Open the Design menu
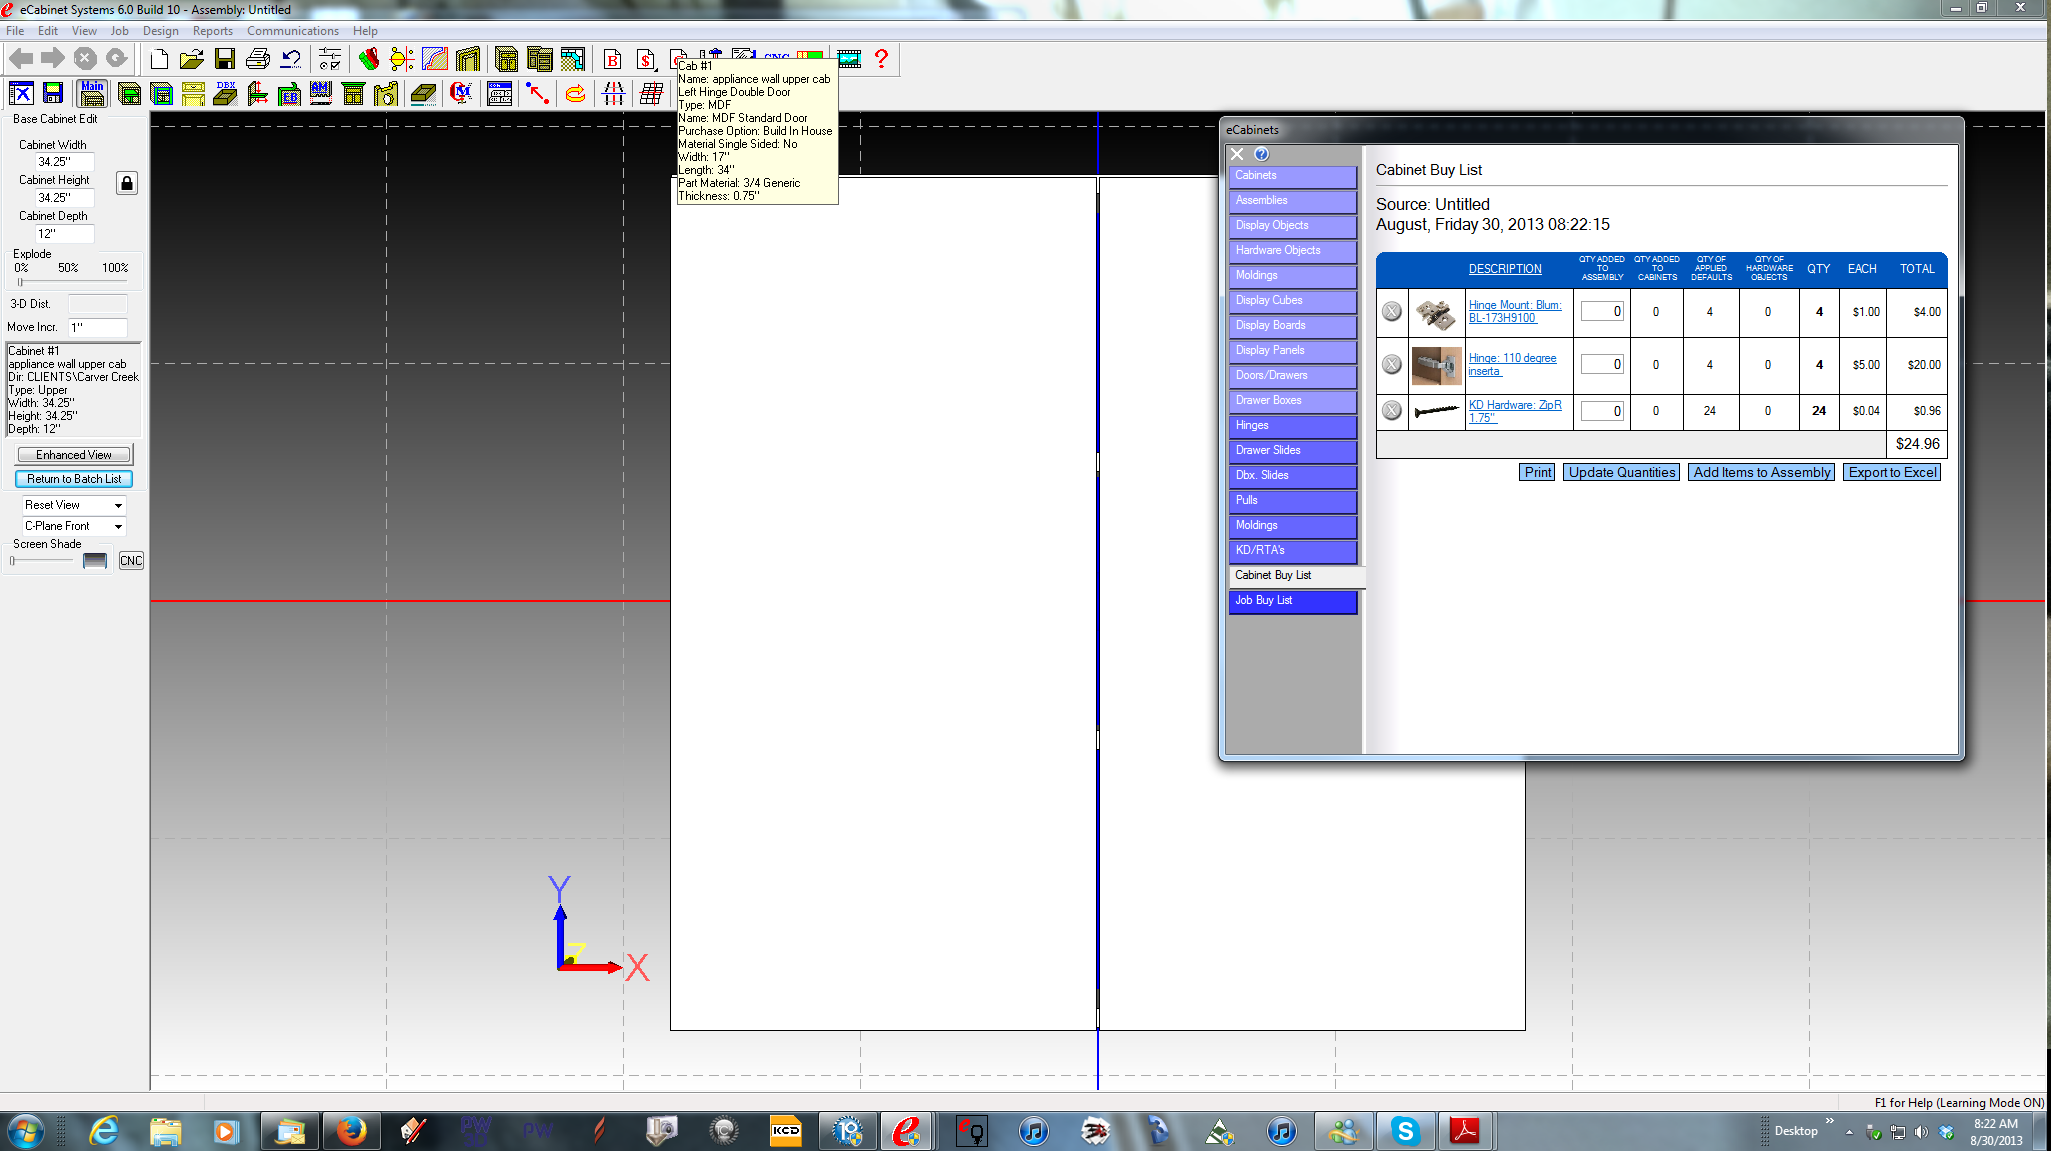Image resolution: width=2051 pixels, height=1151 pixels. 160,31
